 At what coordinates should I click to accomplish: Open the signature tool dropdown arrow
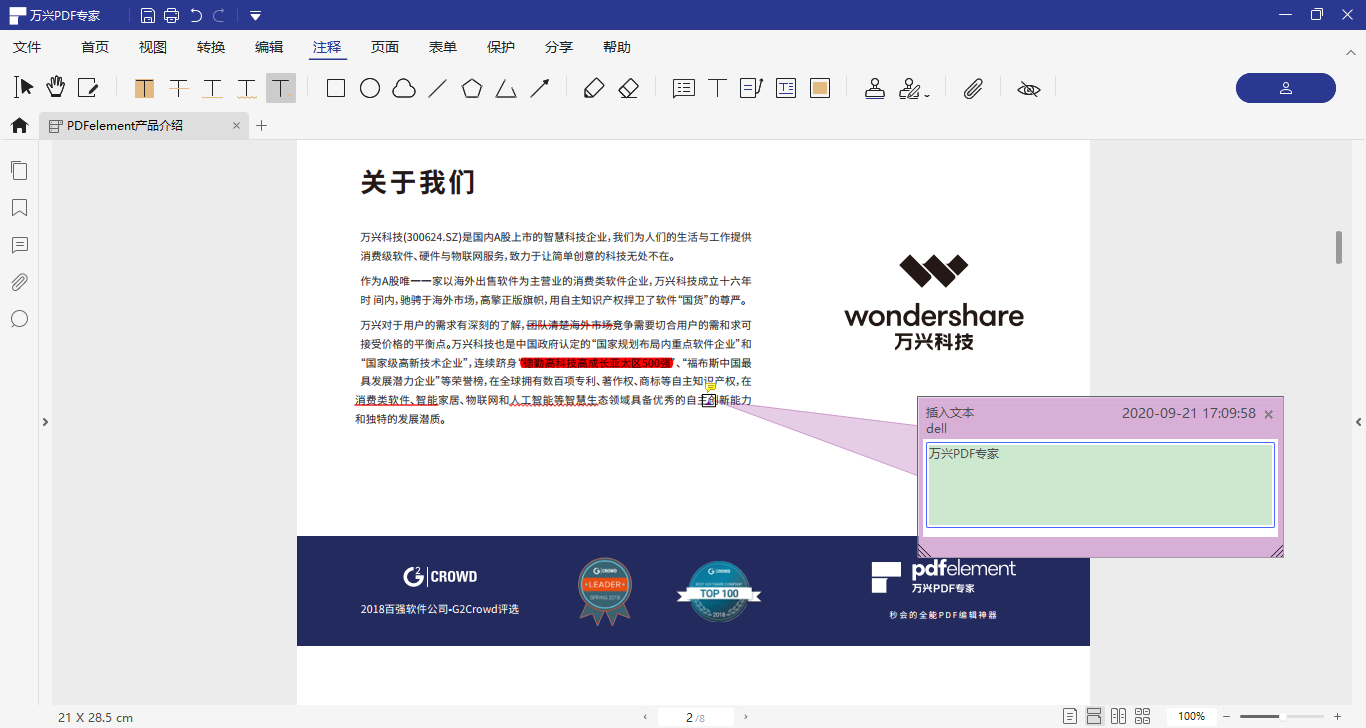point(927,93)
